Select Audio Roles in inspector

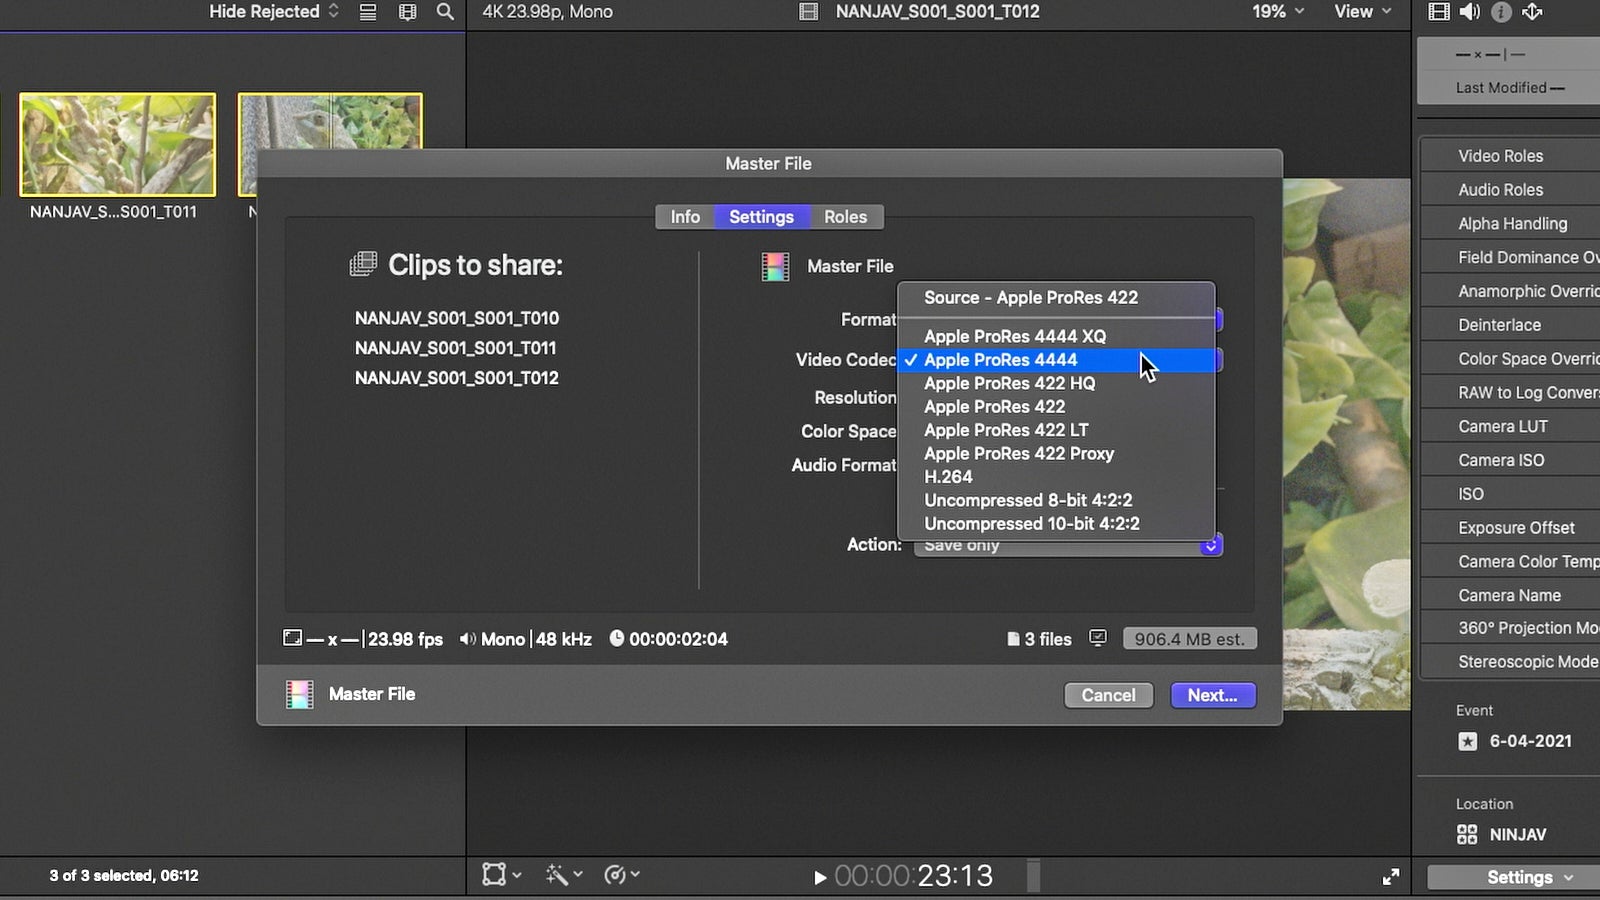pos(1500,190)
